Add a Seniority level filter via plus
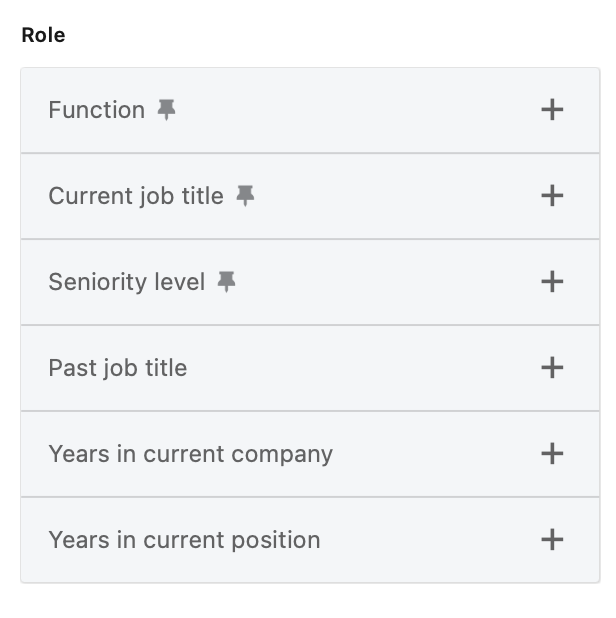This screenshot has height=618, width=616. [x=552, y=282]
